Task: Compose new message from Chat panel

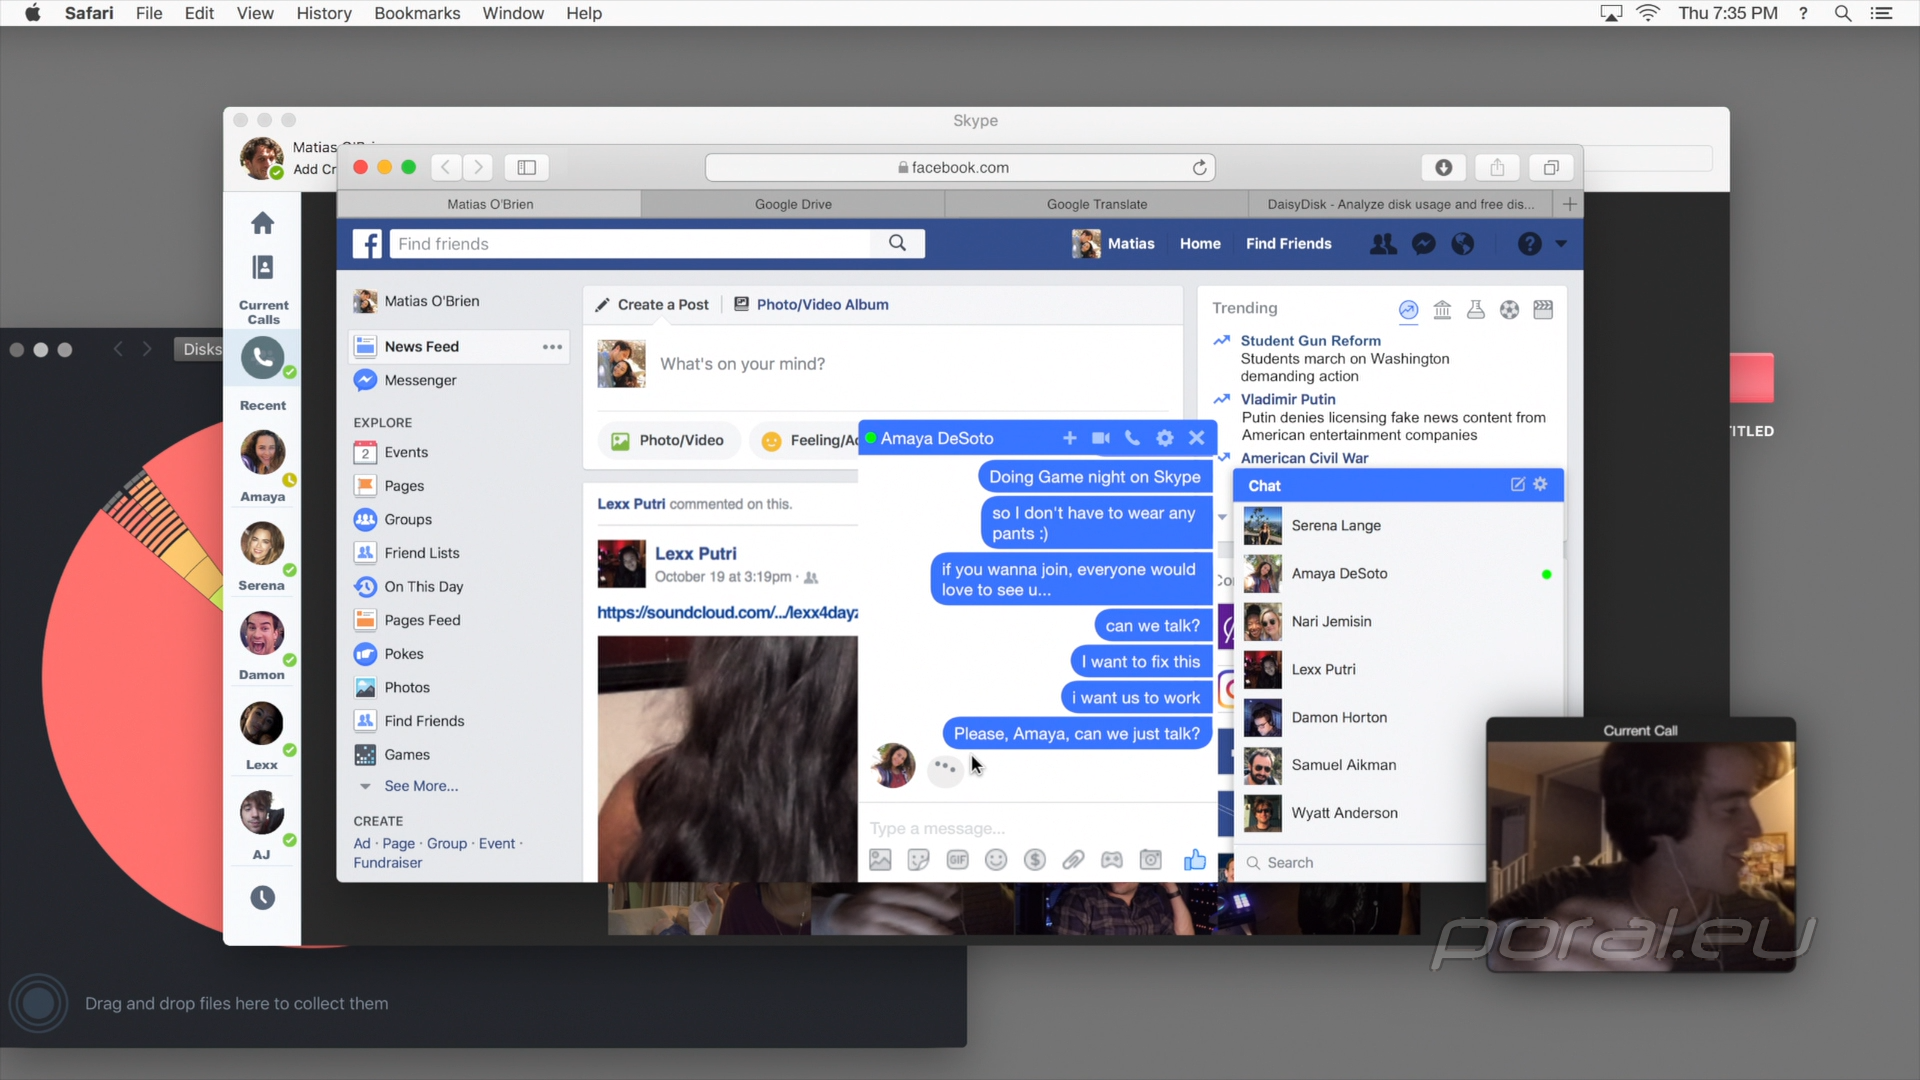Action: point(1517,484)
